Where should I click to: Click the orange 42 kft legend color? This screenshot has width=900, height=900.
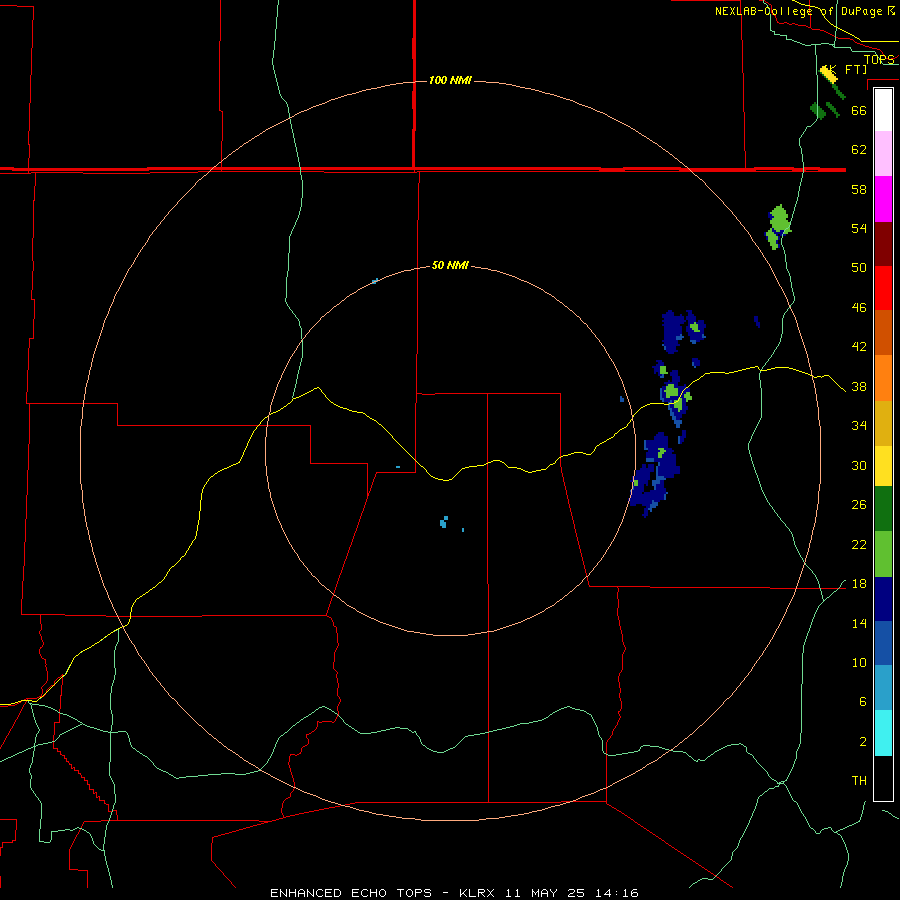click(883, 378)
